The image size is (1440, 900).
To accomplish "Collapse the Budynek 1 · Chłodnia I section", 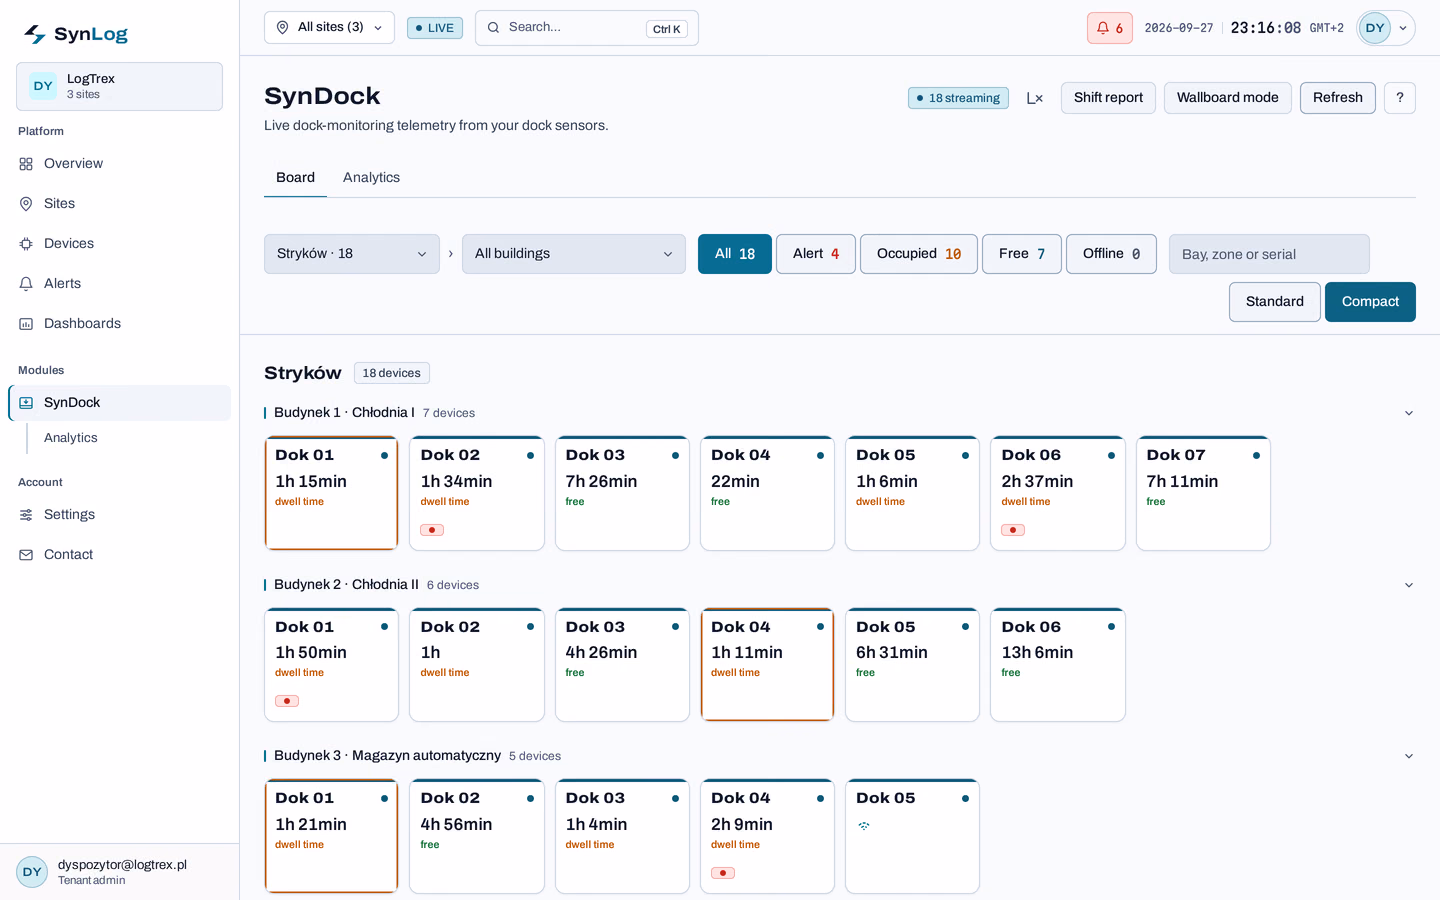I will 1409,413.
